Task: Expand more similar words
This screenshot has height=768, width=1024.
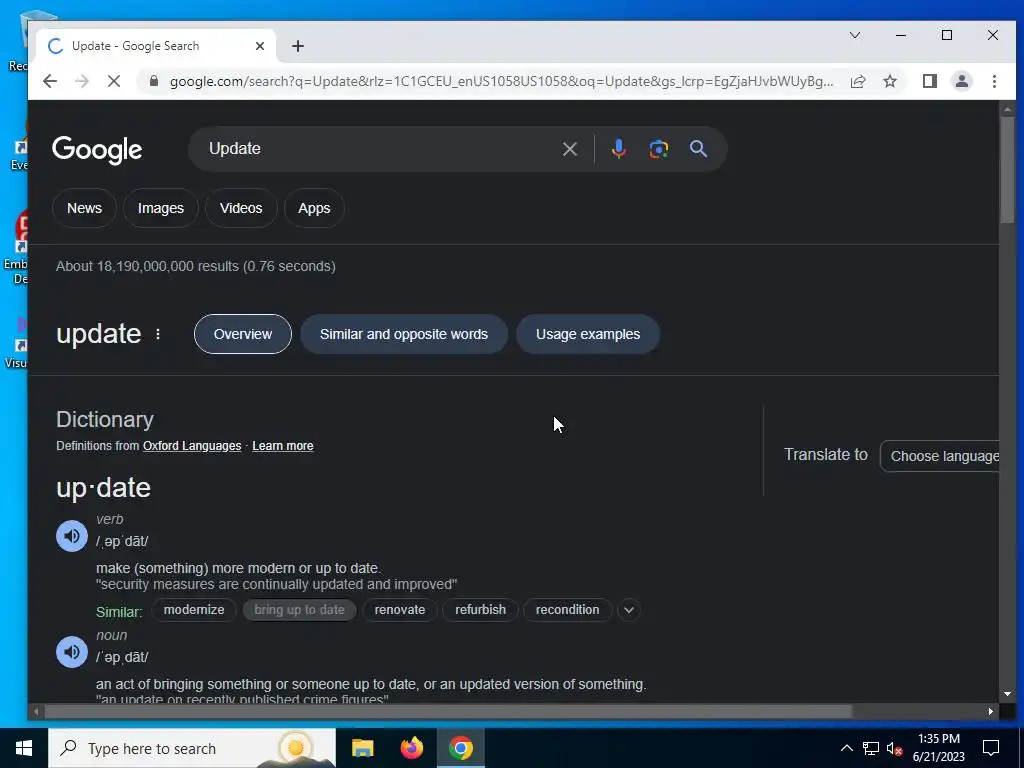Action: [x=629, y=610]
